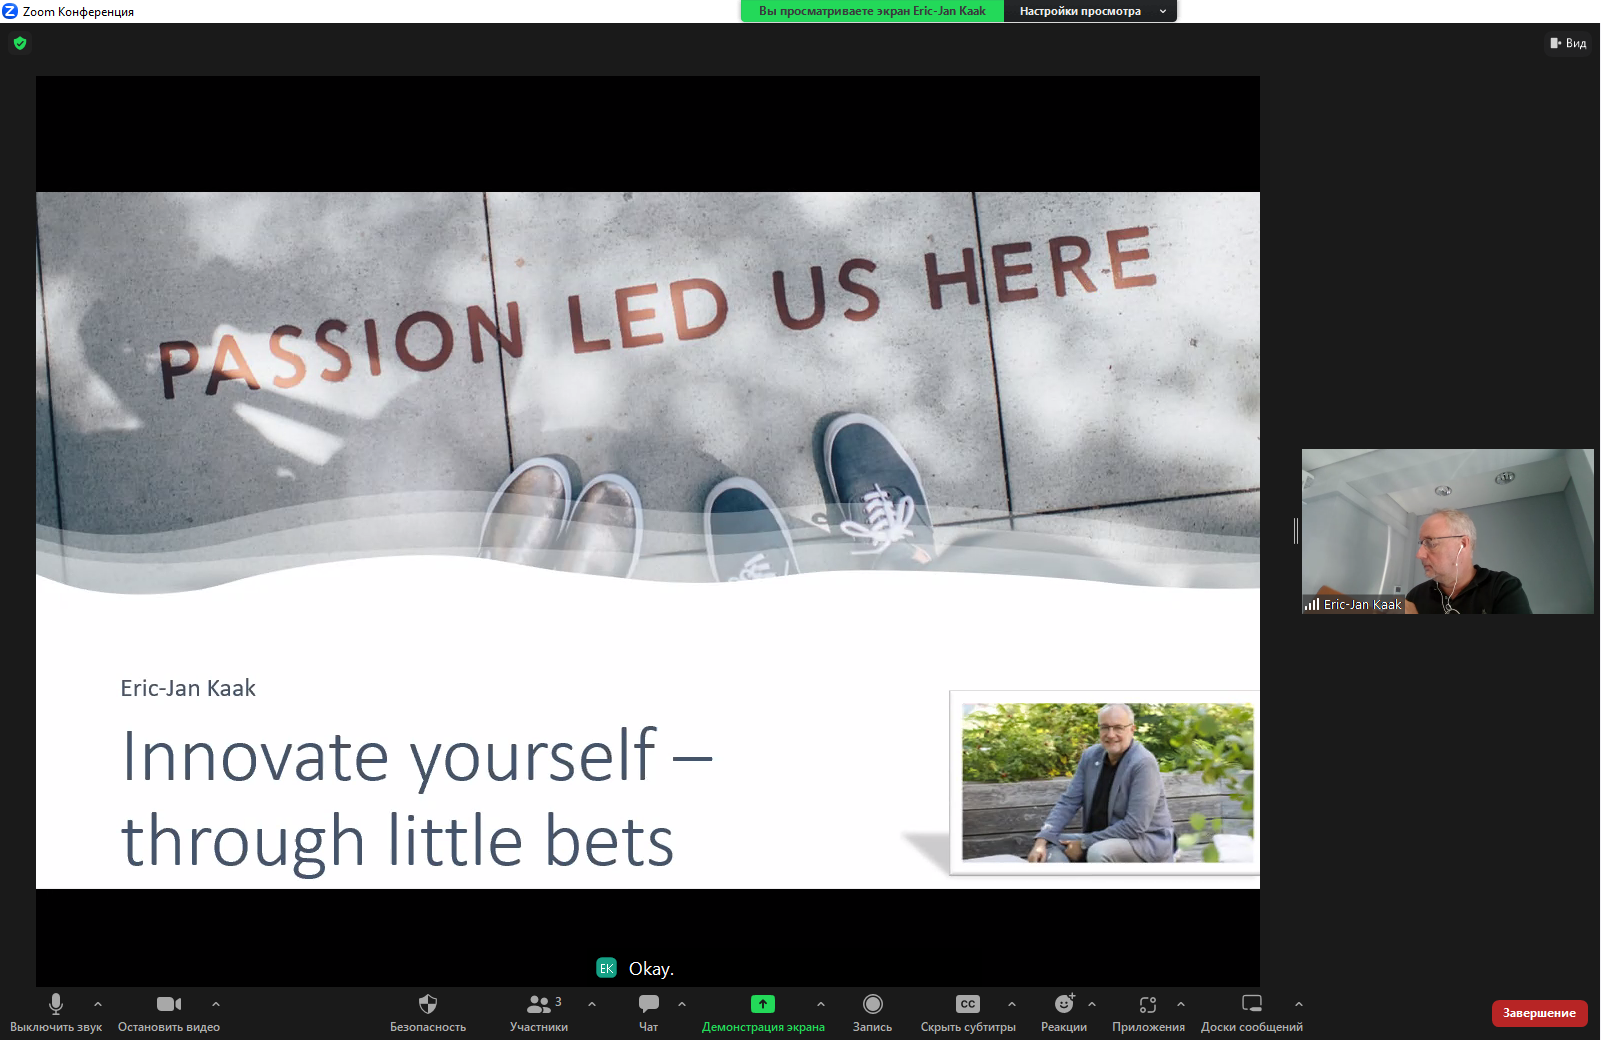Viewport: 1605px width, 1040px height.
Task: Expand video options arrow beside camera
Action: click(216, 1004)
